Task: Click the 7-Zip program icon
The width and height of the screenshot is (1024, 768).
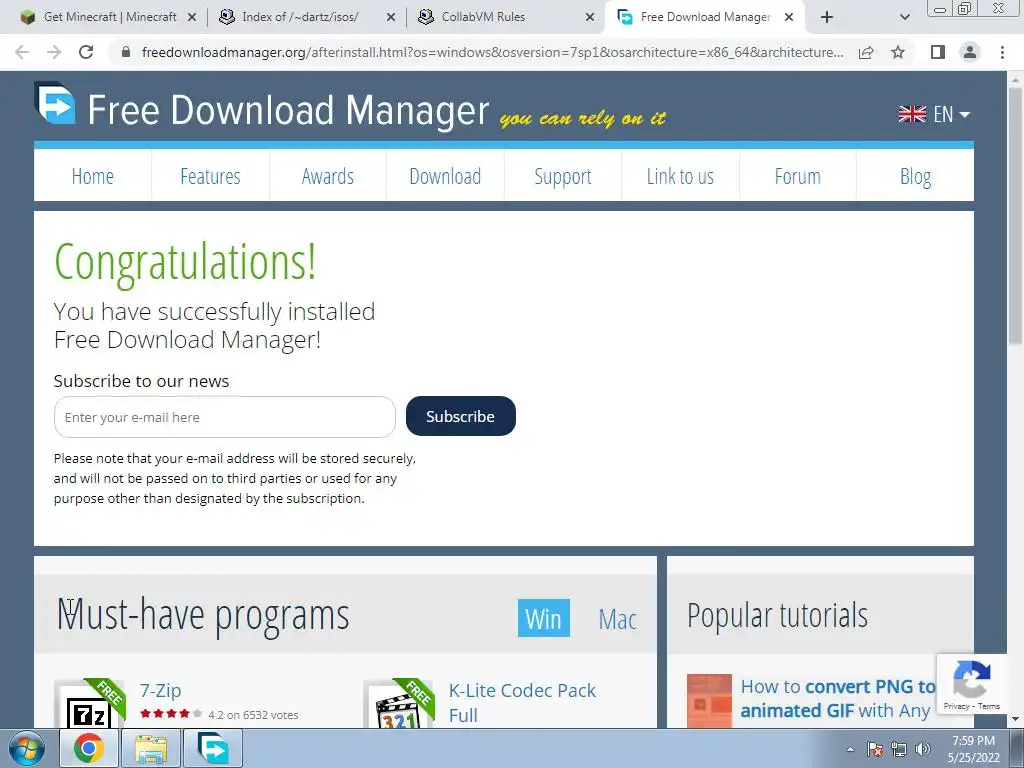Action: [x=89, y=704]
